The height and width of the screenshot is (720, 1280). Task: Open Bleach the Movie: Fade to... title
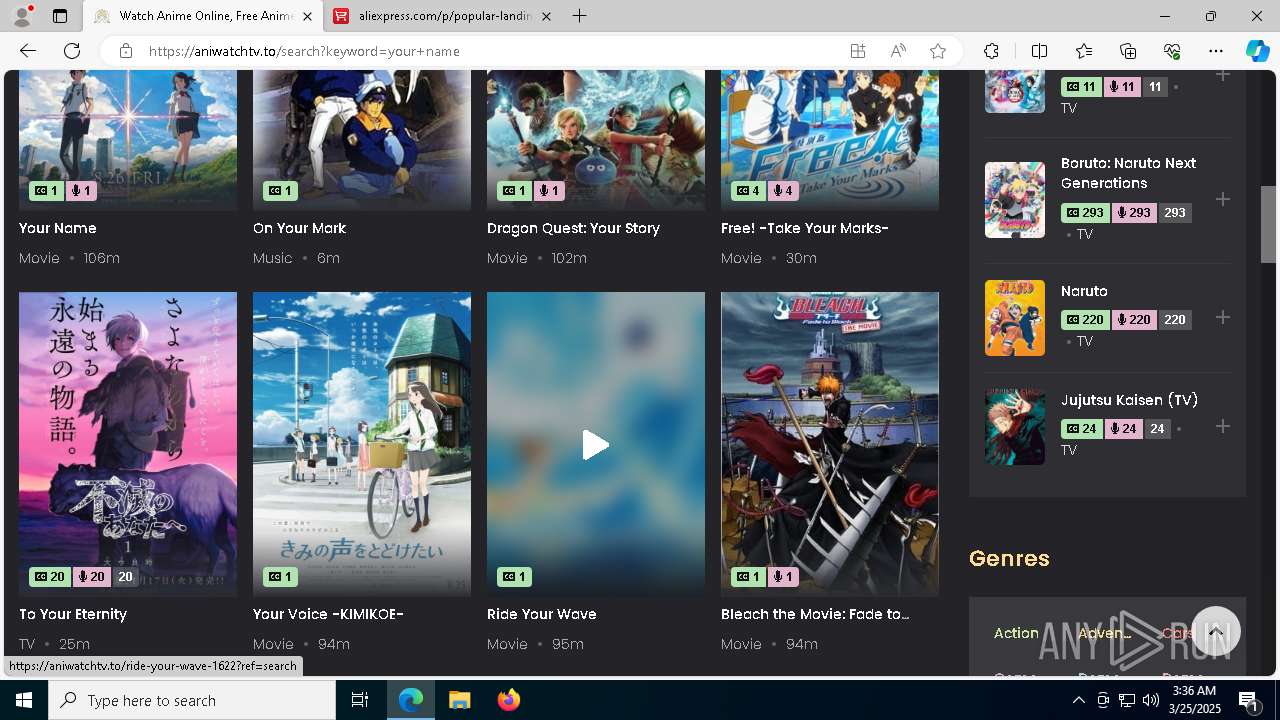click(815, 614)
